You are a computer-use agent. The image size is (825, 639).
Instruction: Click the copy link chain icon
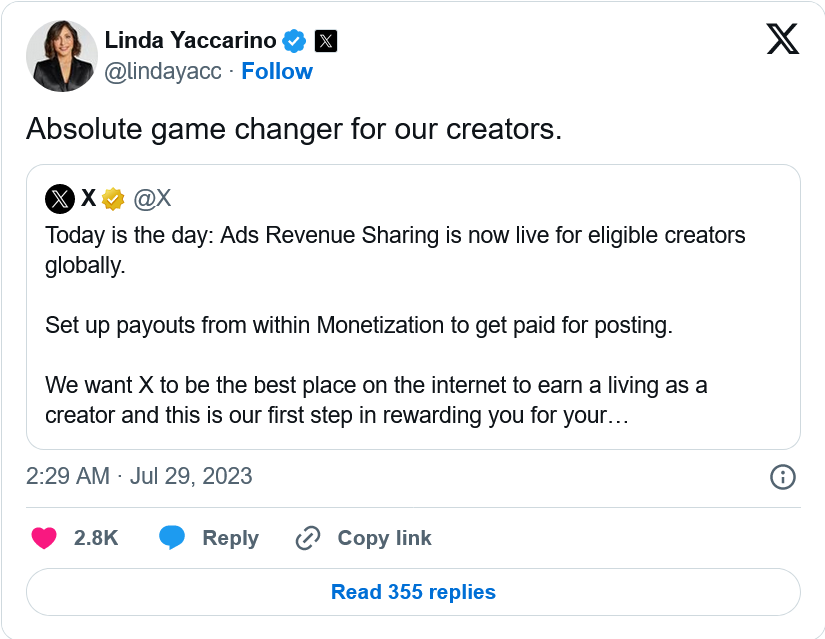pos(307,539)
